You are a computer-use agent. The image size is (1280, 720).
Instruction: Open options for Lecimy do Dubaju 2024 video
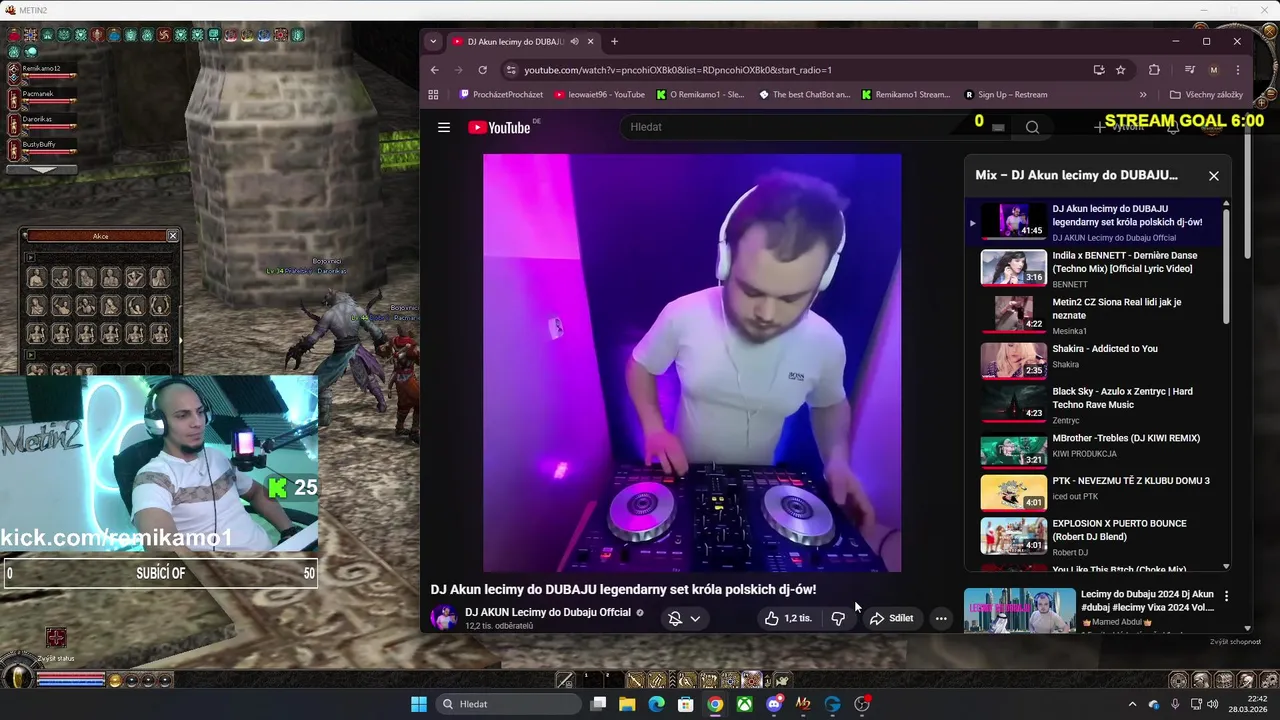tap(1226, 596)
